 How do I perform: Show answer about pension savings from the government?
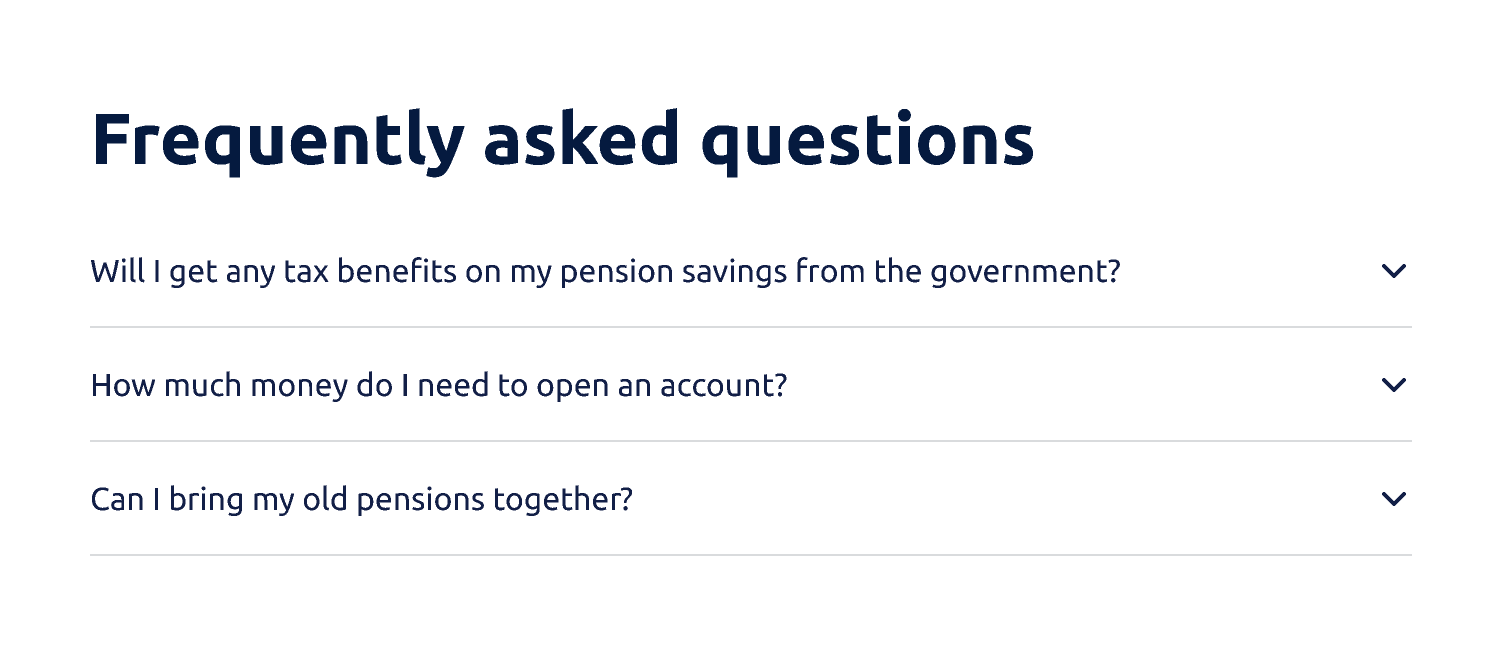tap(751, 270)
